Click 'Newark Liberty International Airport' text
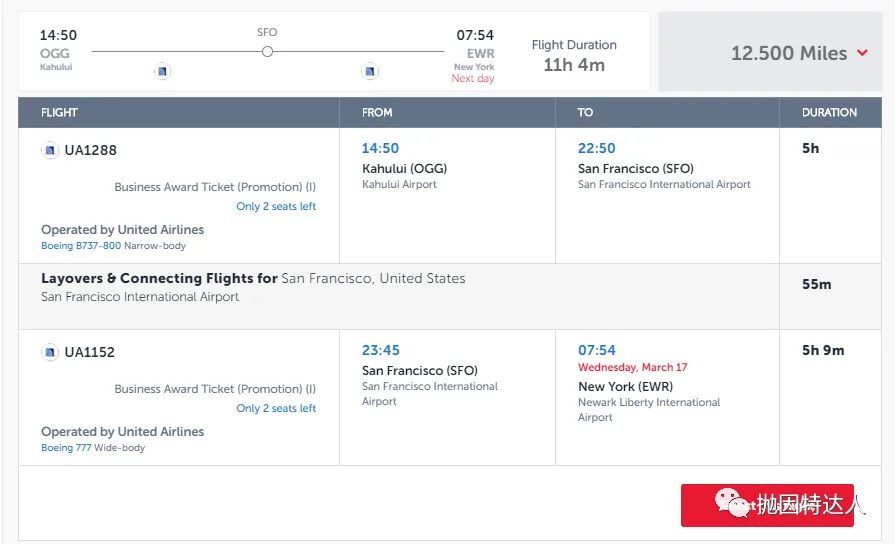 coord(649,409)
